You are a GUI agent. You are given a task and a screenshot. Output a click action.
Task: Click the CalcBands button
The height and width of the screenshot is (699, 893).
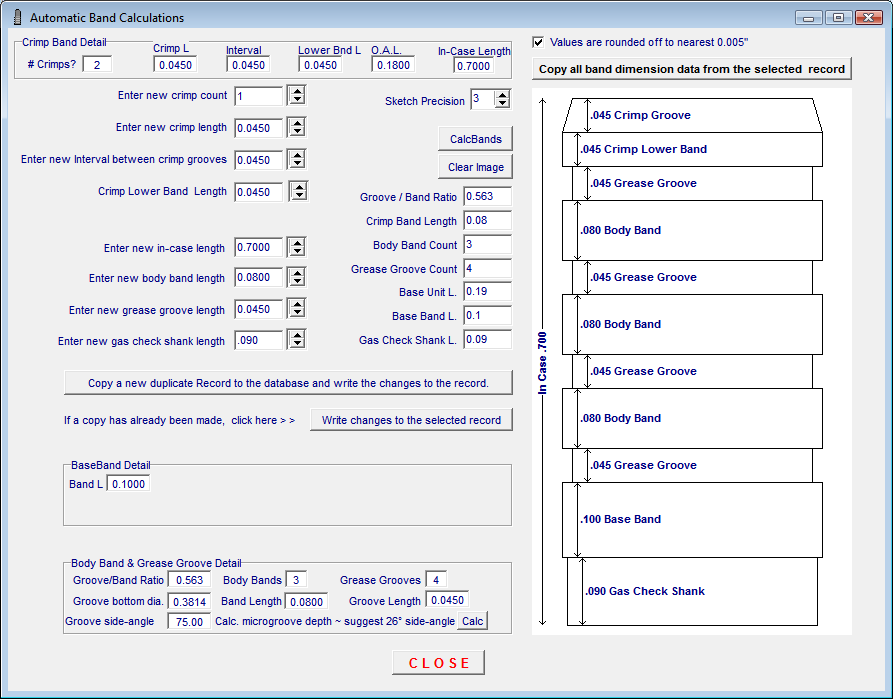pos(476,139)
